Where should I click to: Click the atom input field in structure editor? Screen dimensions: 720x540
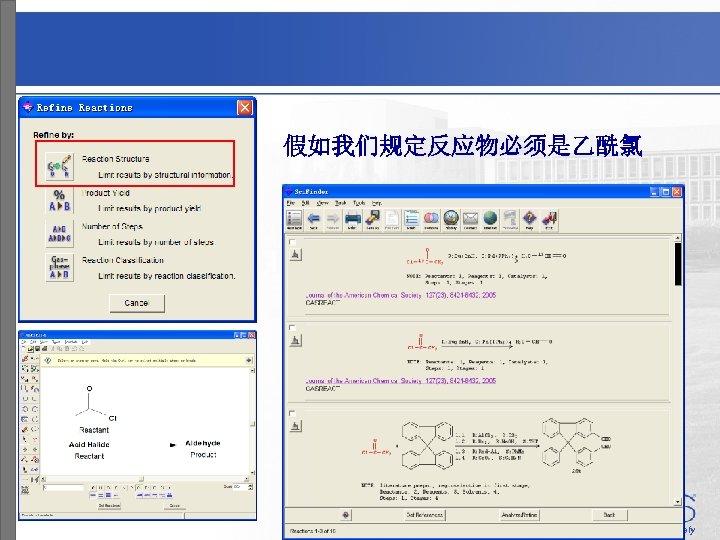63,488
